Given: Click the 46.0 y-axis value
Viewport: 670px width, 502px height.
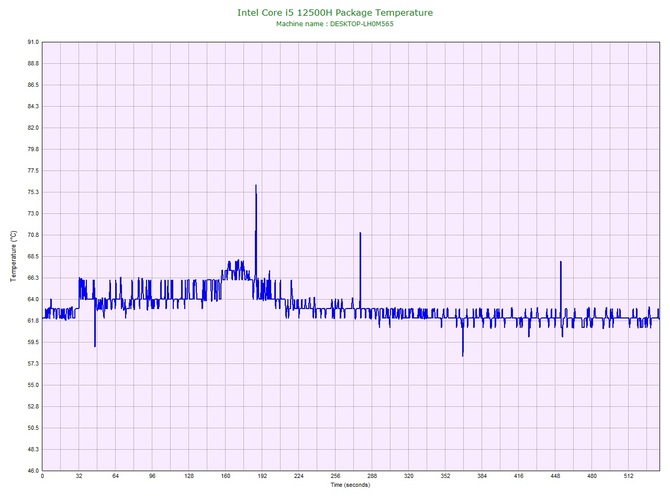Looking at the screenshot, I should (33, 471).
